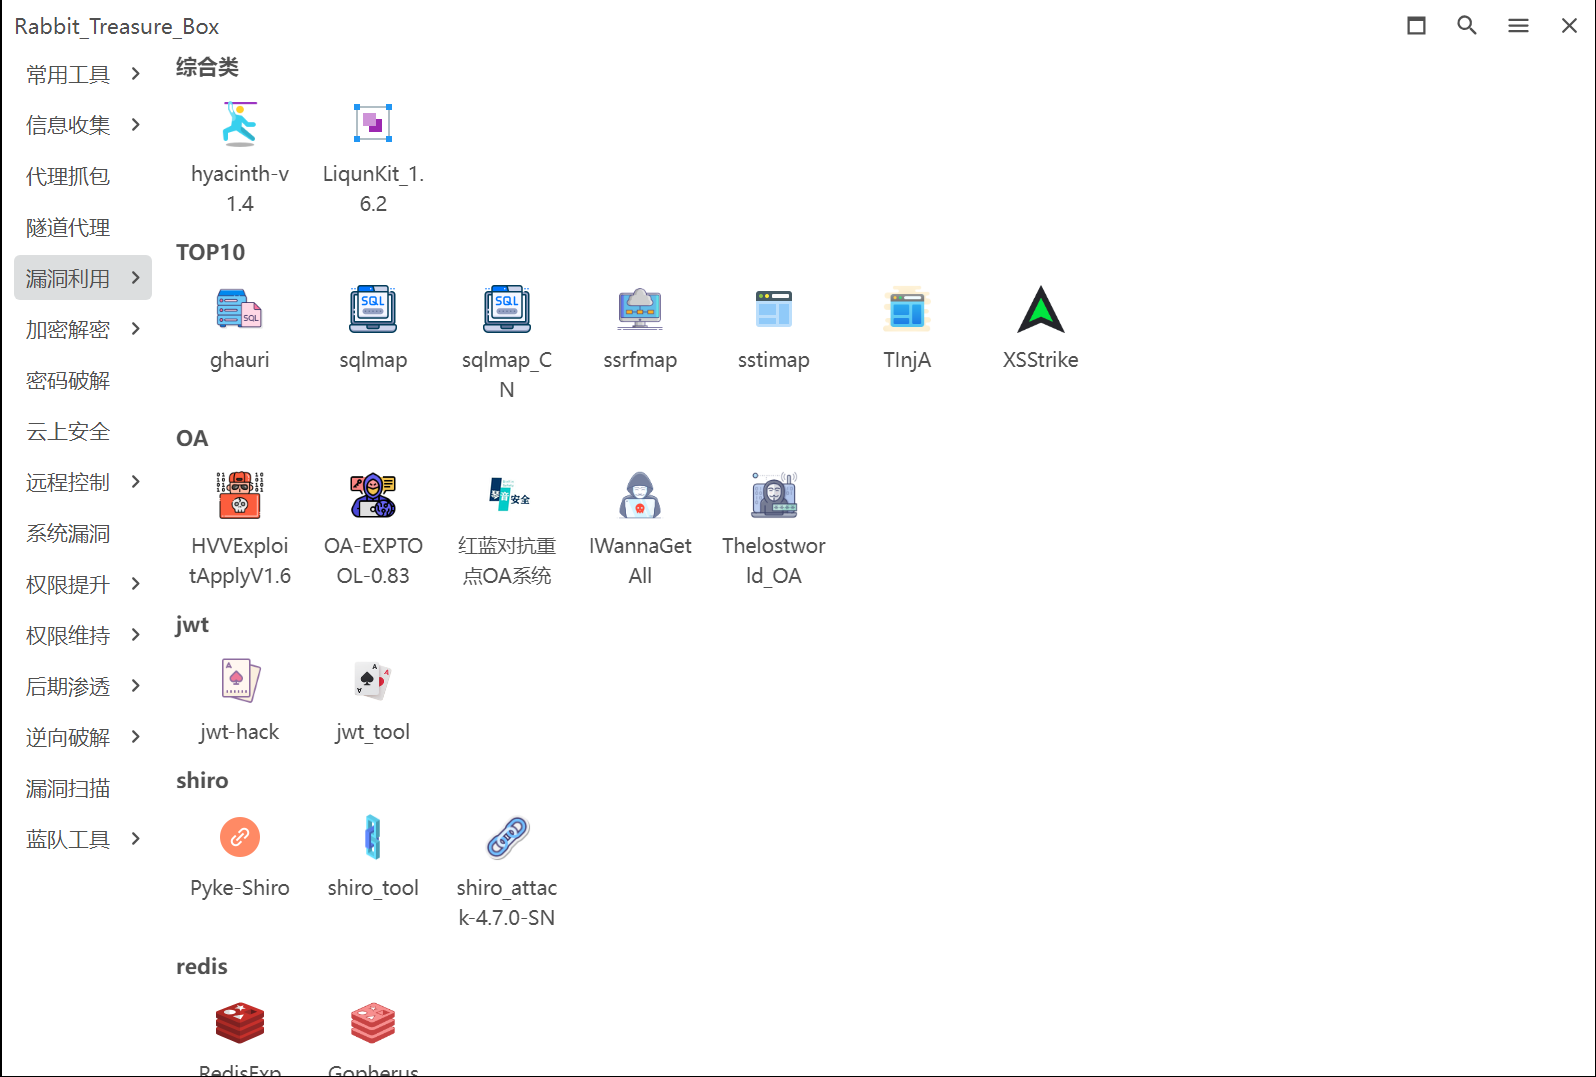Select the 信息收集 sidebar label
Image resolution: width=1596 pixels, height=1077 pixels.
(x=68, y=125)
